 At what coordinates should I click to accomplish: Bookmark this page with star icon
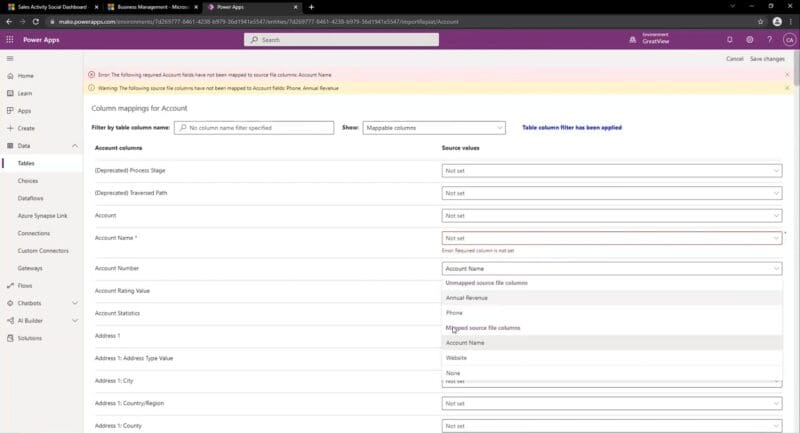pos(760,21)
